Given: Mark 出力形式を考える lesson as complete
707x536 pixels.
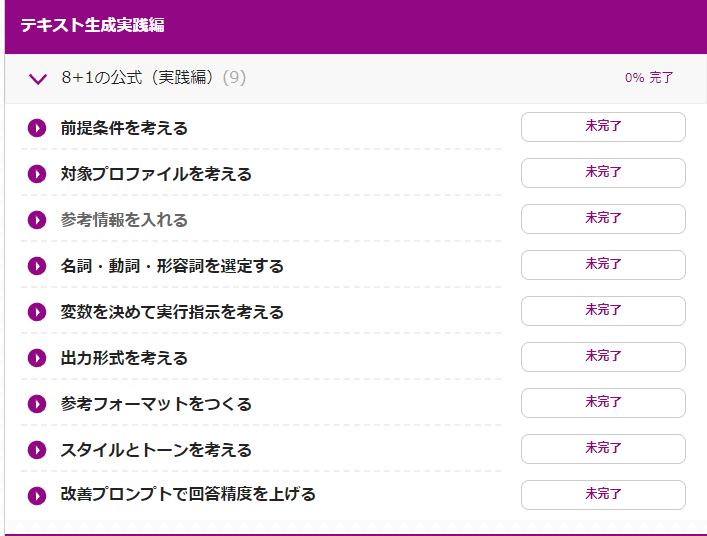Looking at the screenshot, I should click(603, 357).
